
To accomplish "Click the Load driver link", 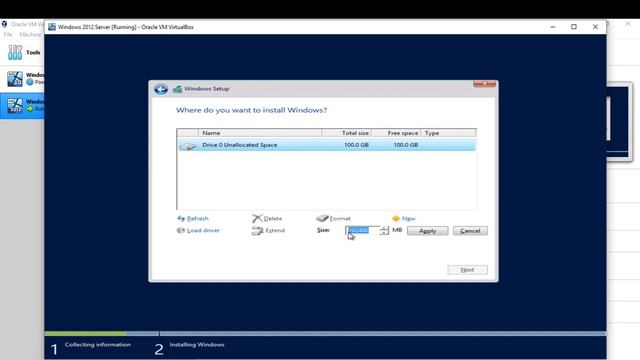I will 203,231.
